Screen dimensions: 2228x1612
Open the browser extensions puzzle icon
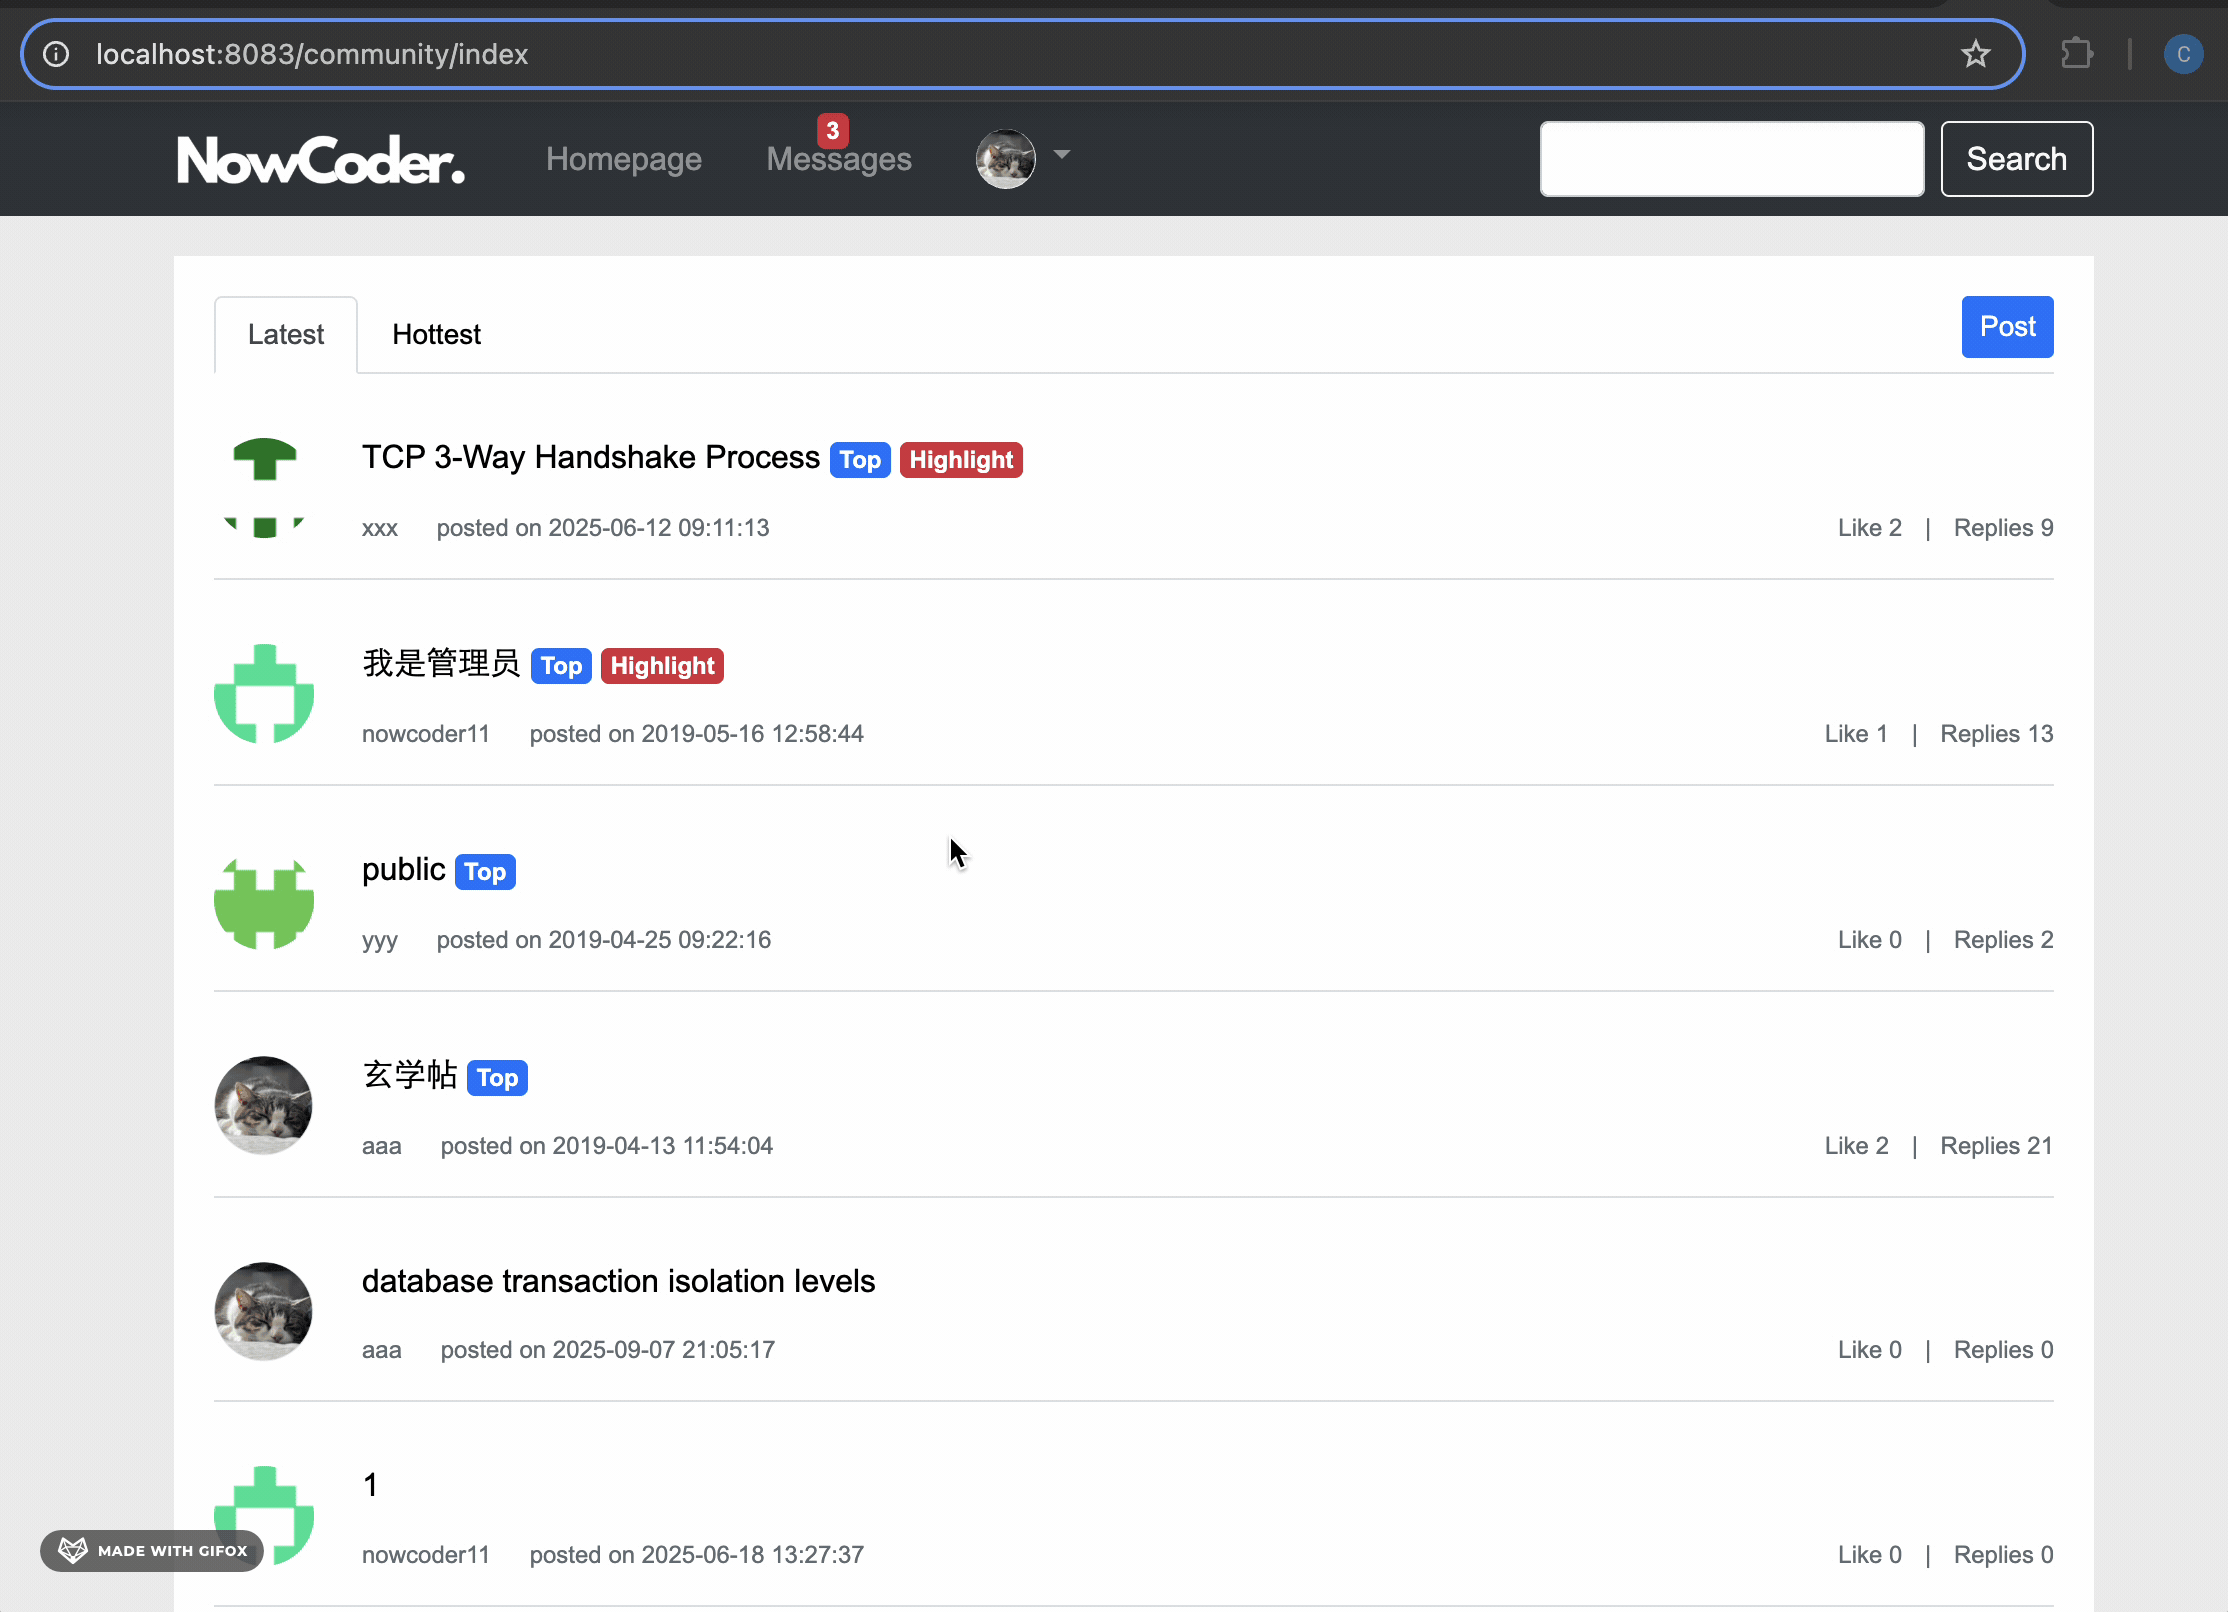click(x=2077, y=54)
